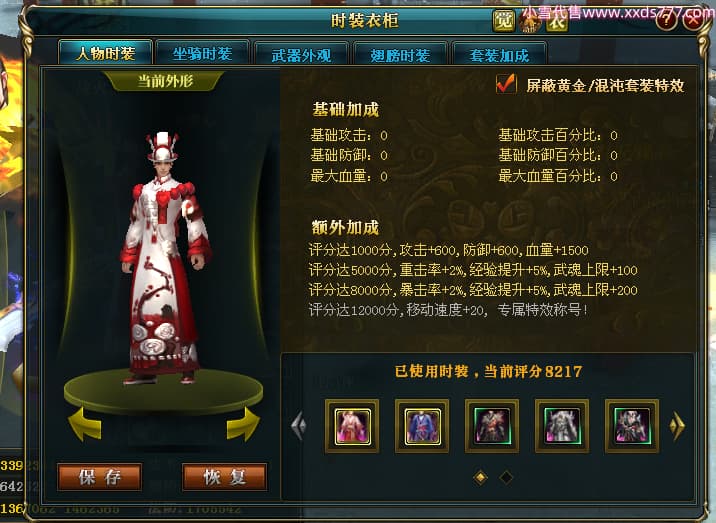The image size is (716, 523).
Task: Select the blue robe costume icon
Action: (422, 426)
